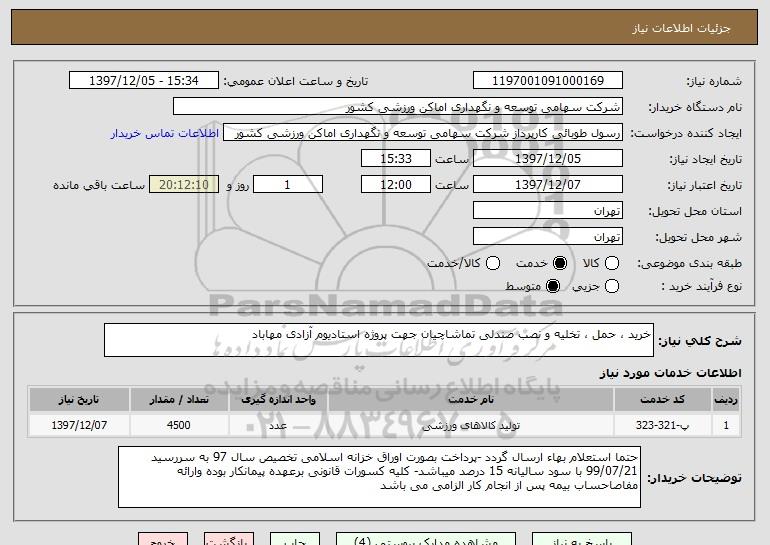Click the تاریخ اعتبار نیاز label
Viewport: 770px width, 545px height.
[704, 186]
